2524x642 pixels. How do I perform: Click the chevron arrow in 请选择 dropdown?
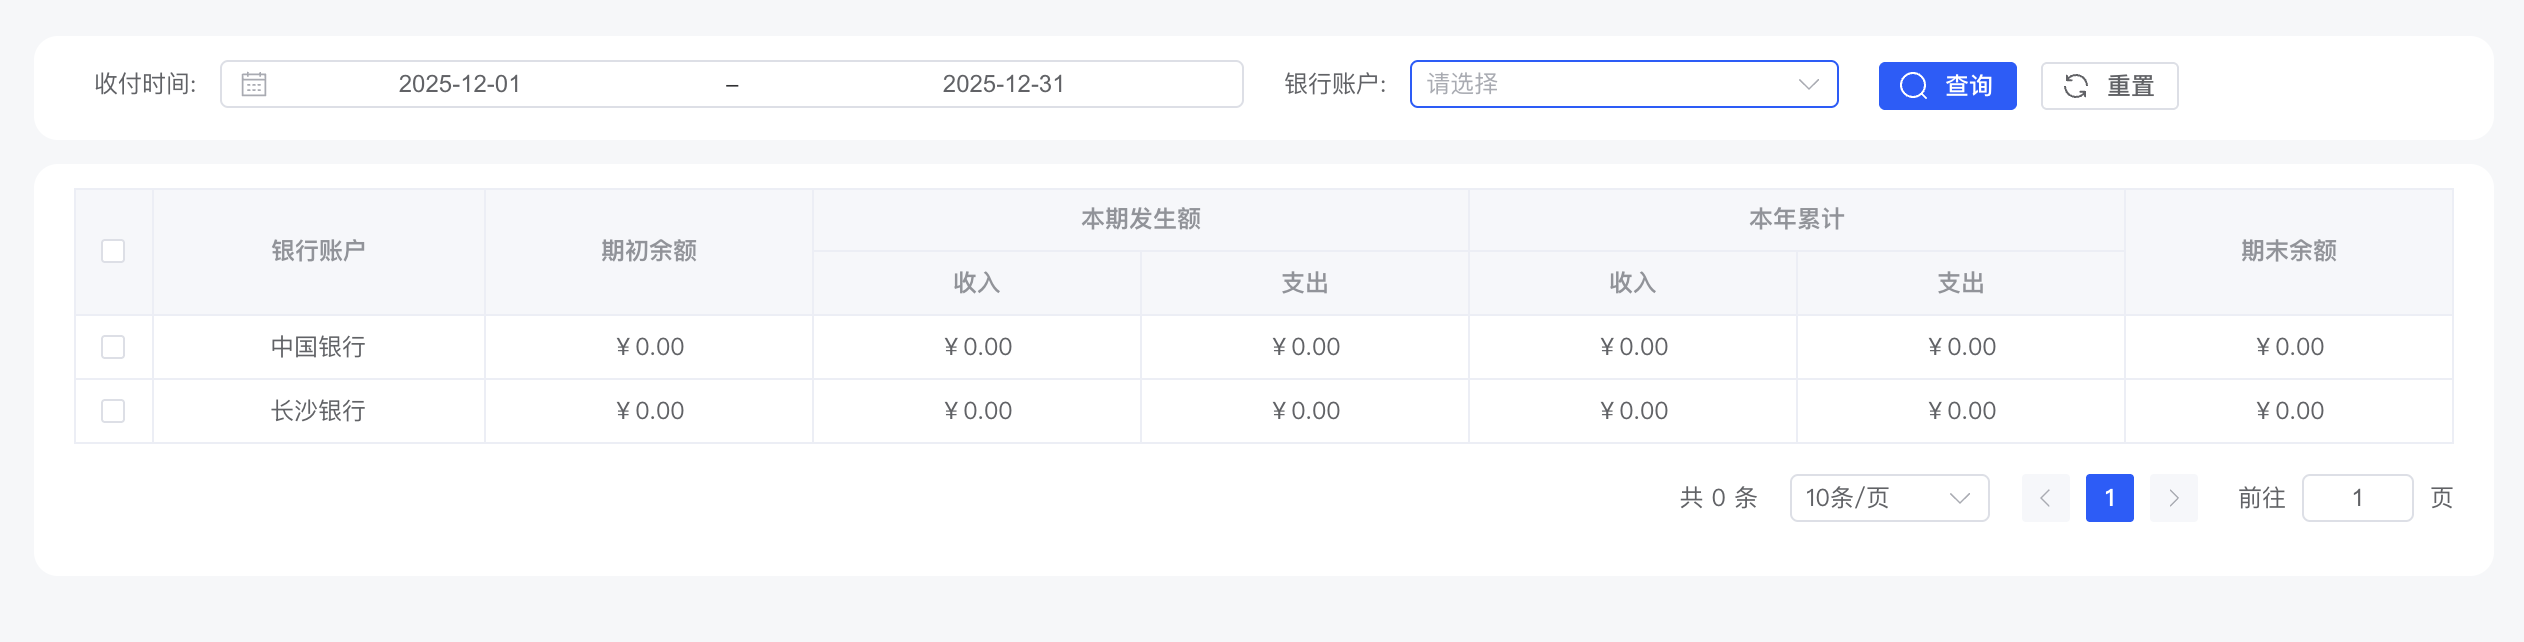click(x=1808, y=84)
